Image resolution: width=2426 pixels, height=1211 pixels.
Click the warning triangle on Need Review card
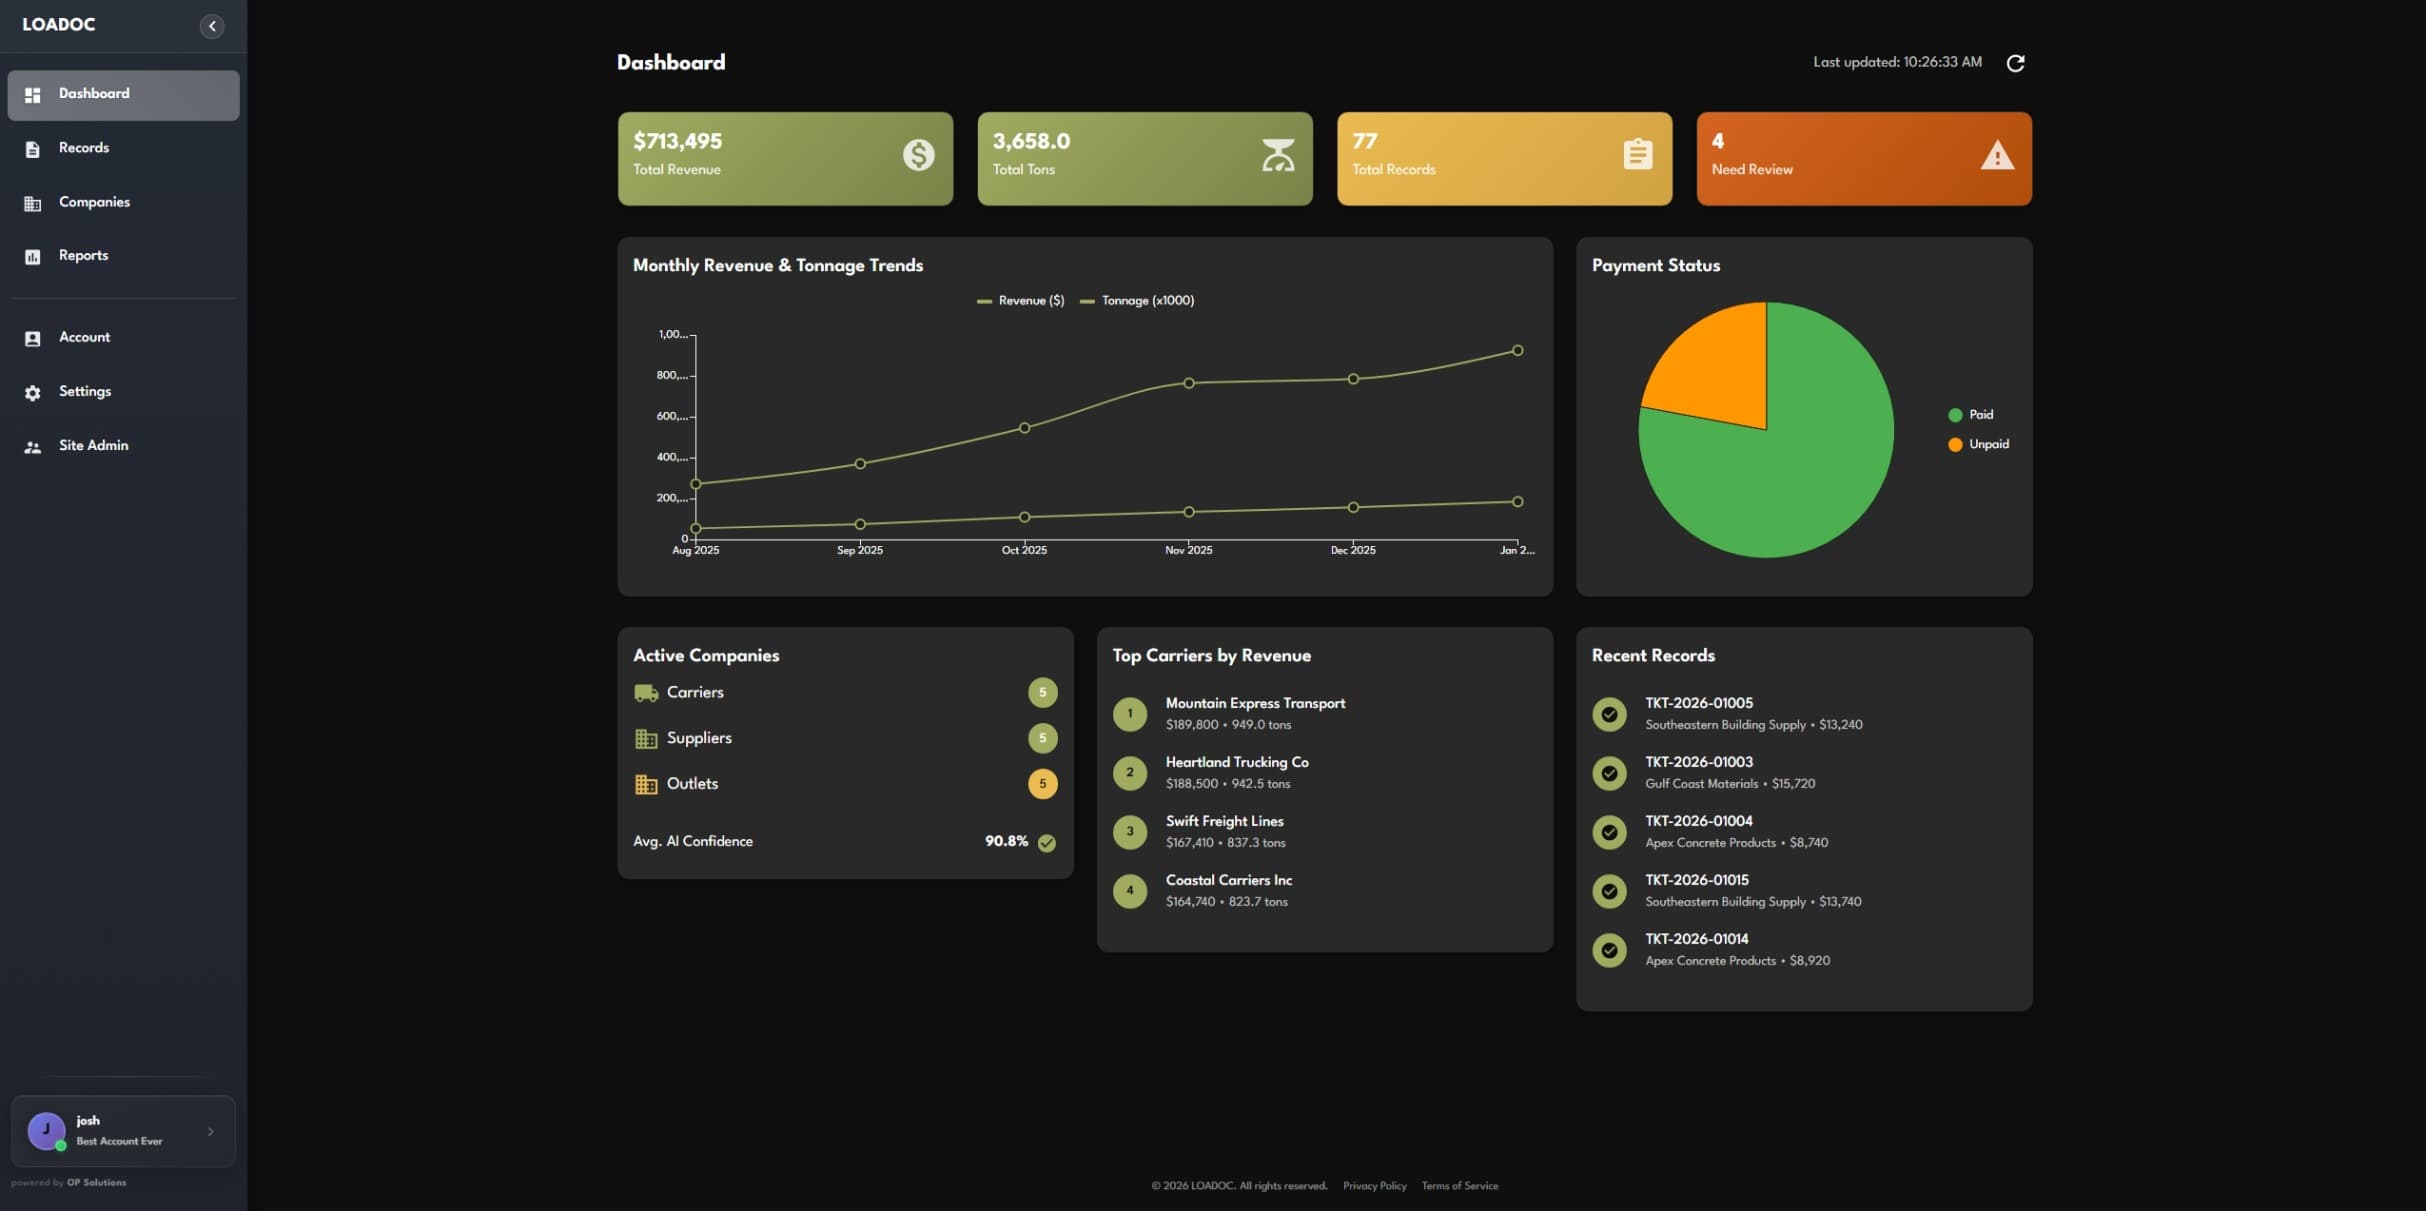tap(1997, 156)
